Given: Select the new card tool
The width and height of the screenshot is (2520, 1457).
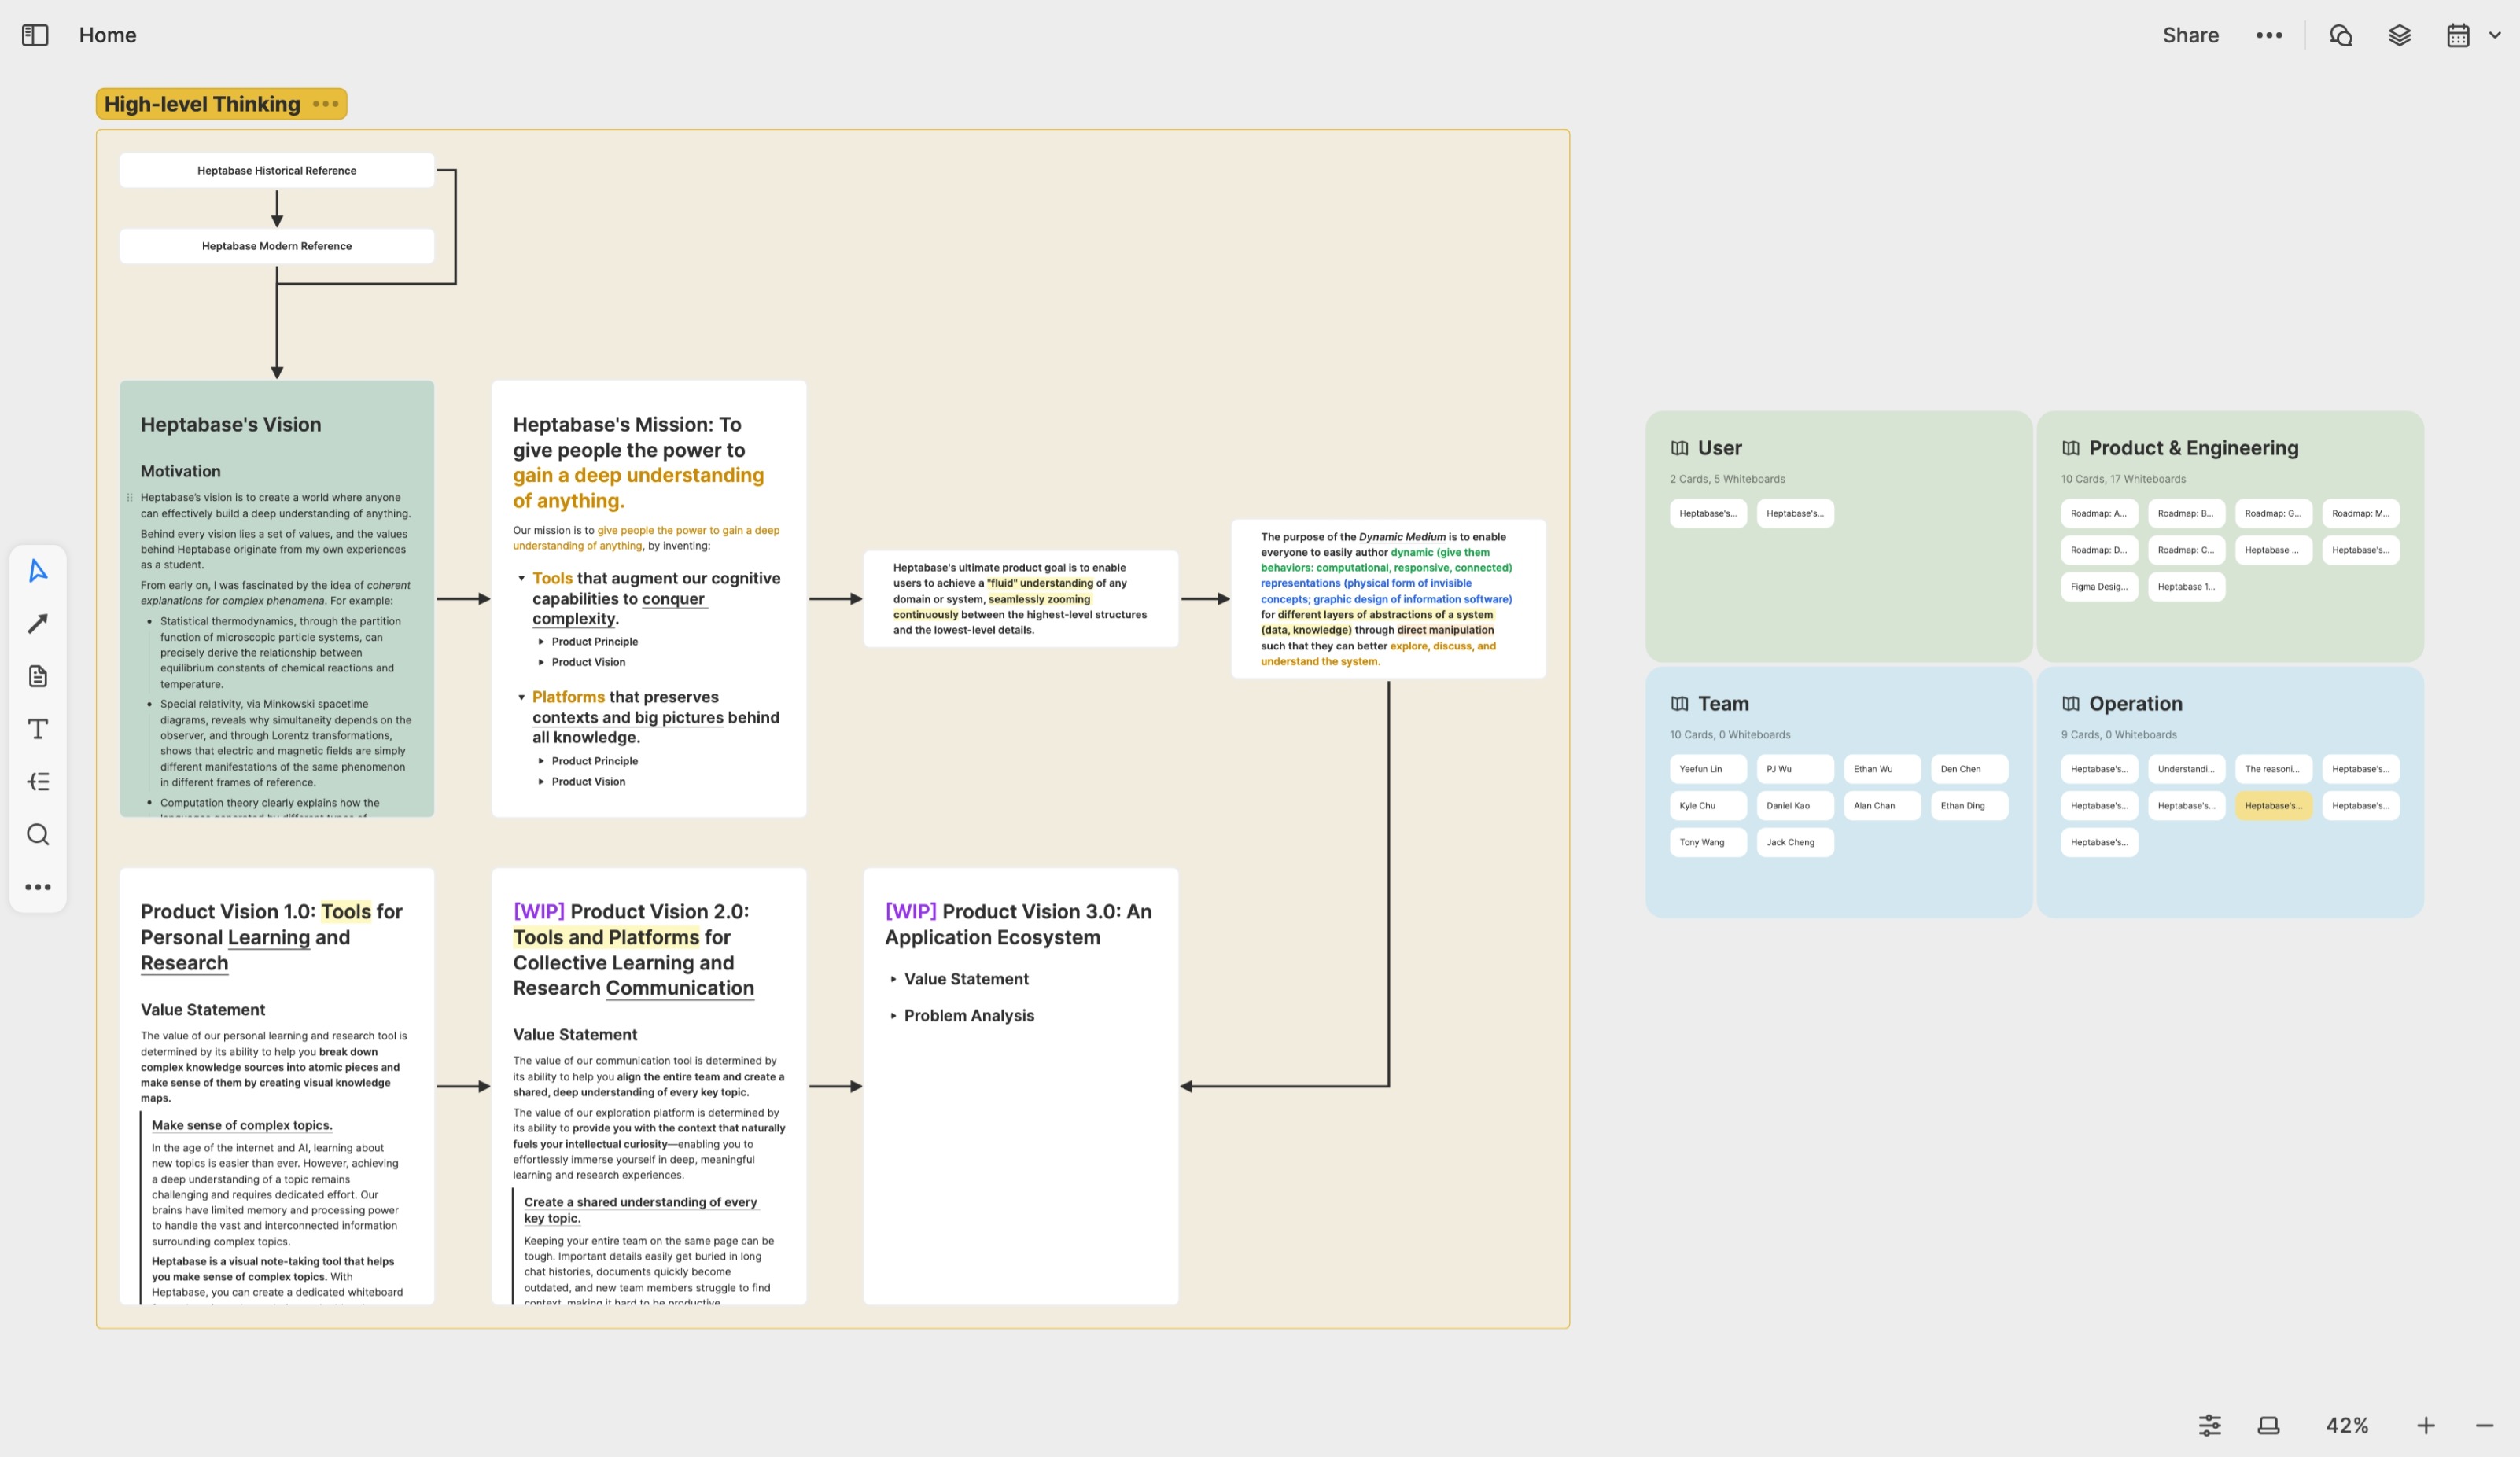Looking at the screenshot, I should point(38,676).
